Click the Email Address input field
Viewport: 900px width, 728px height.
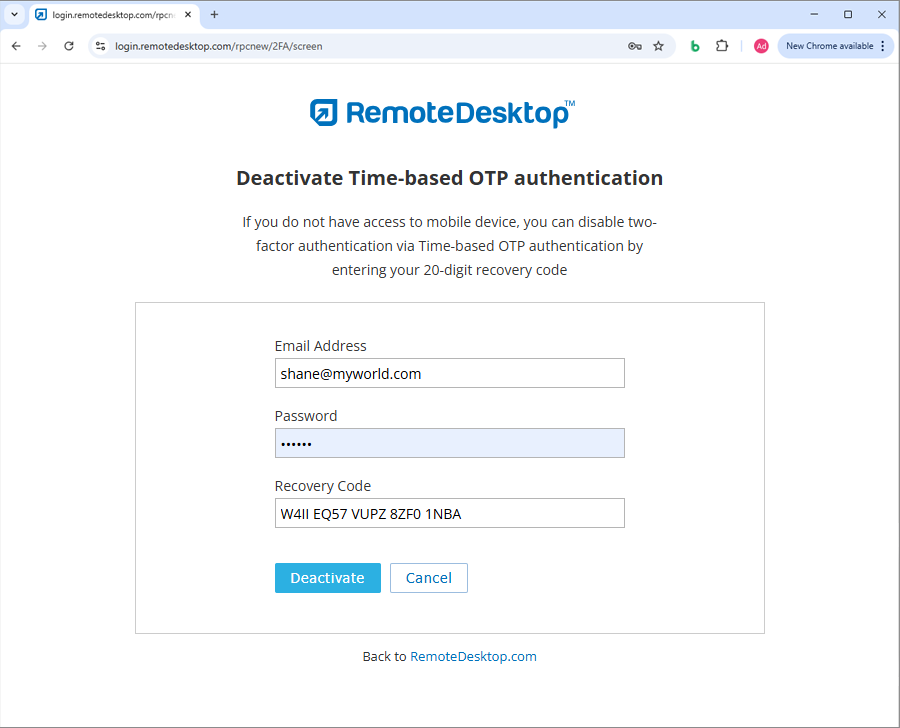pos(449,373)
